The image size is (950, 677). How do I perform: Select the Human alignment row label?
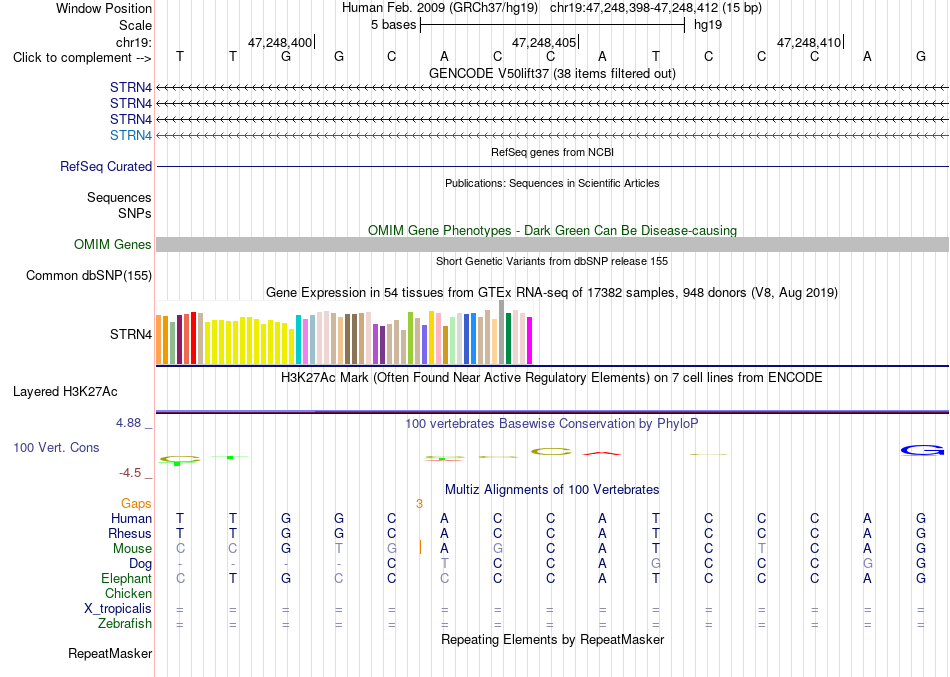[x=131, y=518]
